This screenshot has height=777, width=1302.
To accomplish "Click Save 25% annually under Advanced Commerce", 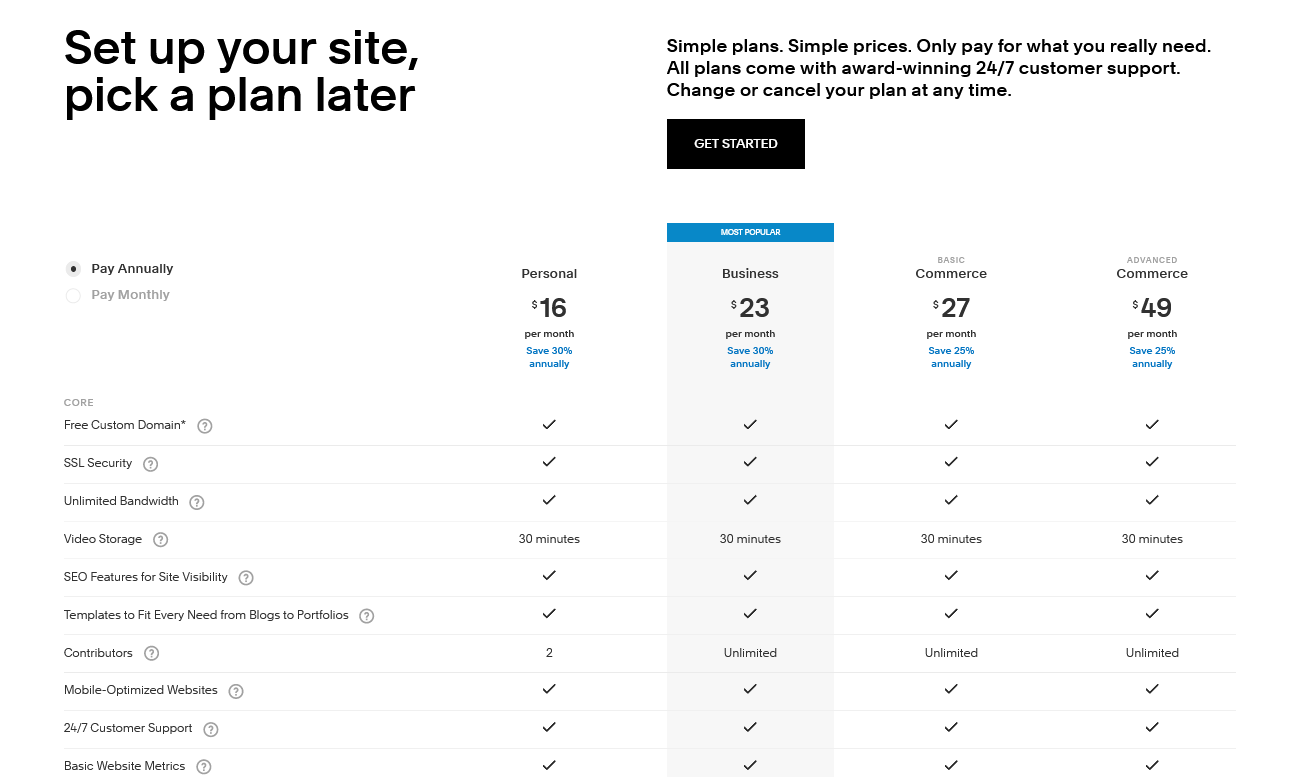I will pos(1152,357).
